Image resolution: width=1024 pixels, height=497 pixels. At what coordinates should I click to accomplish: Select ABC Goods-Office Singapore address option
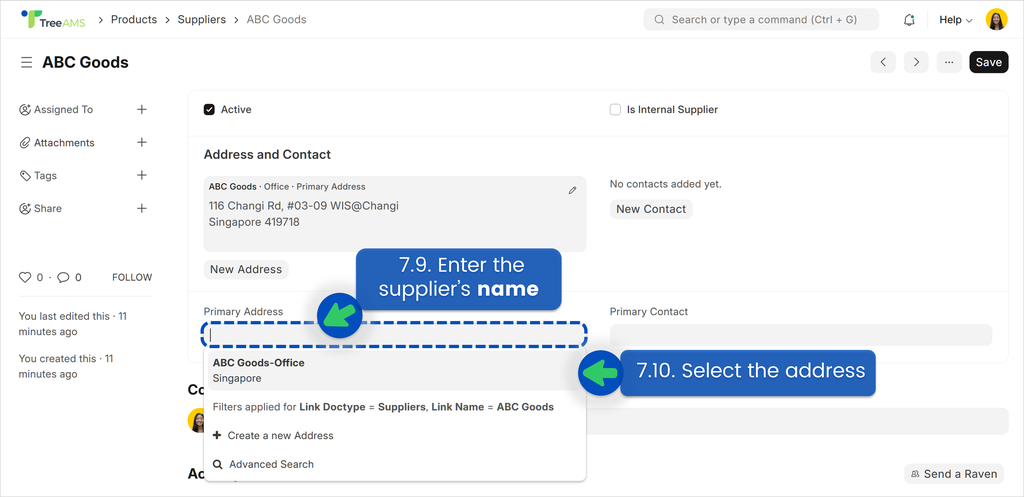394,370
